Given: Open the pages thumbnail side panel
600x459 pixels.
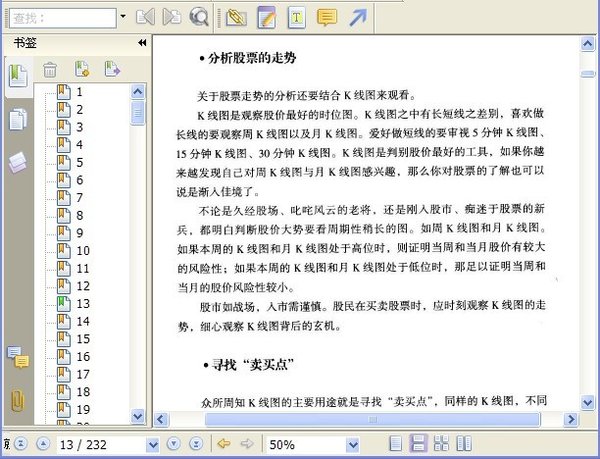Looking at the screenshot, I should pos(18,119).
